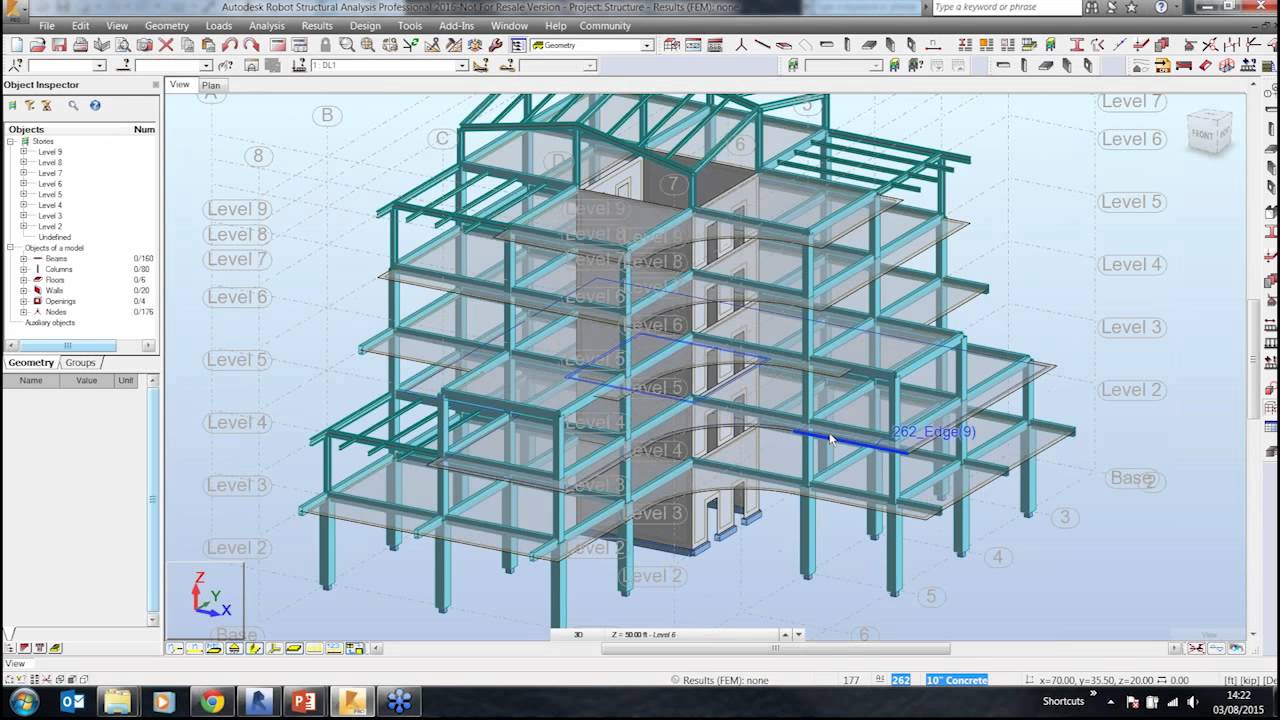Open the load case DL1 dropdown
This screenshot has height=720, width=1280.
(461, 66)
